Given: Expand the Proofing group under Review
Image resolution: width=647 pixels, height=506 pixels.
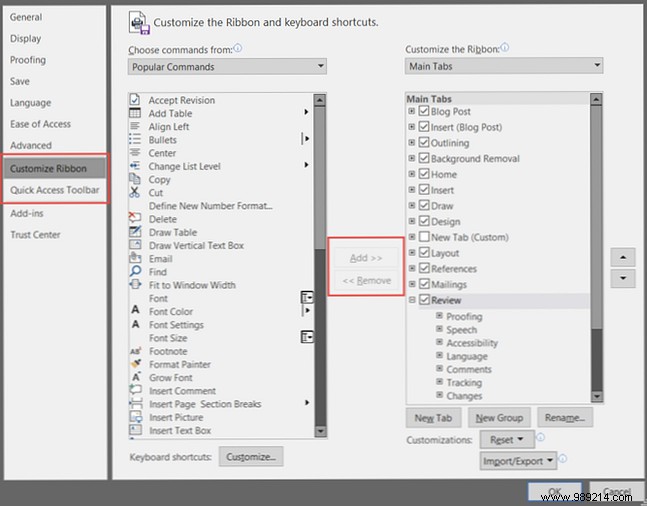Looking at the screenshot, I should coord(439,316).
